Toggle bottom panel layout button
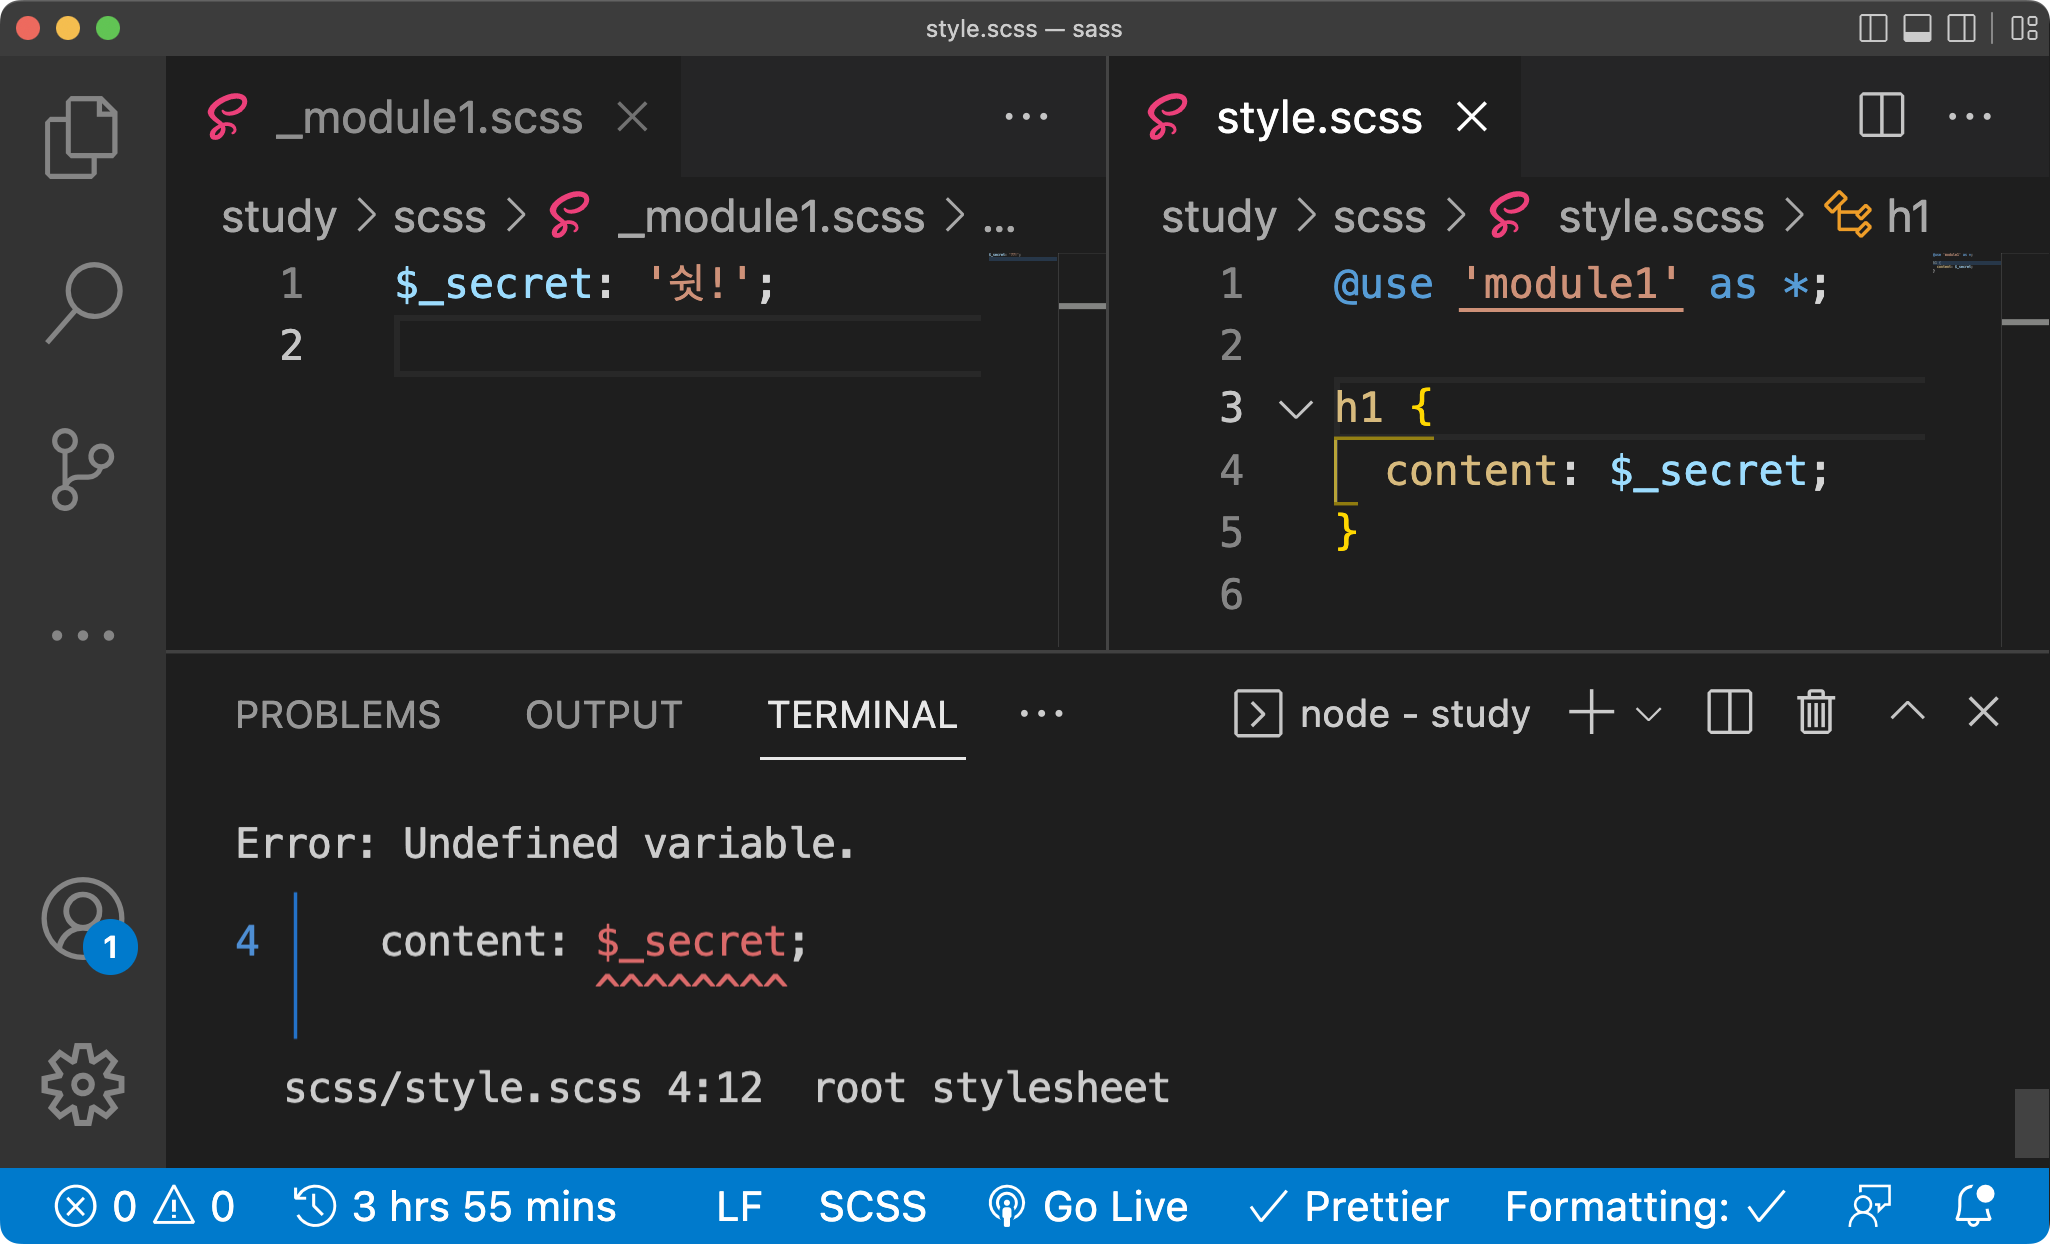This screenshot has width=2050, height=1244. pyautogui.click(x=1916, y=28)
